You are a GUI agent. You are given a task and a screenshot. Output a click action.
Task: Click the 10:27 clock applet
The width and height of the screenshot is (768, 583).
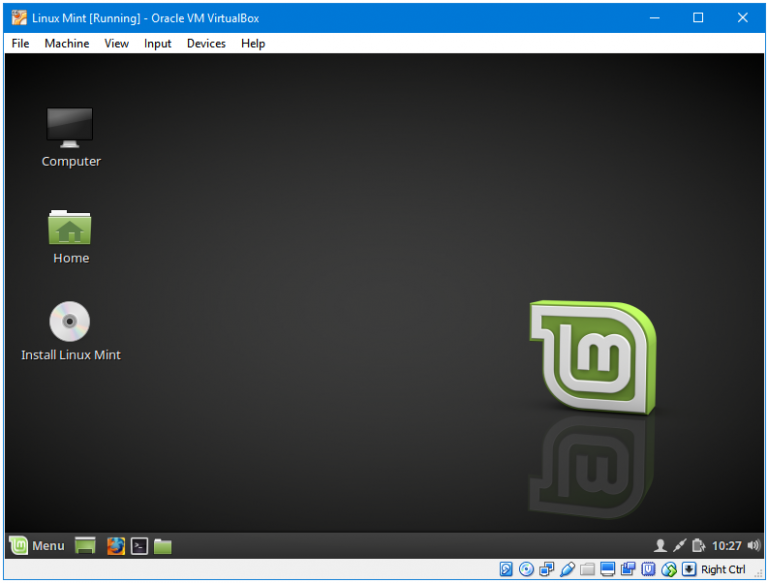[726, 546]
